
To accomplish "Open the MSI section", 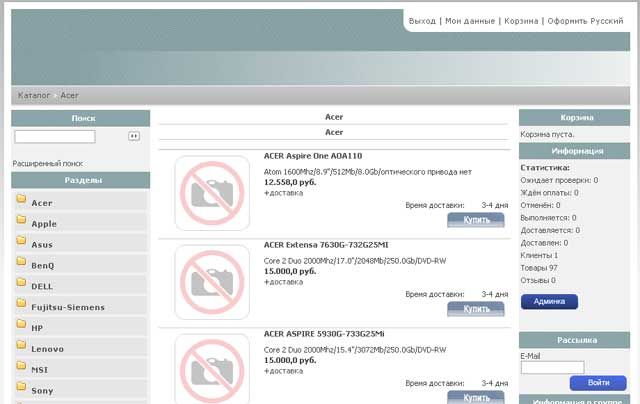I will (40, 370).
